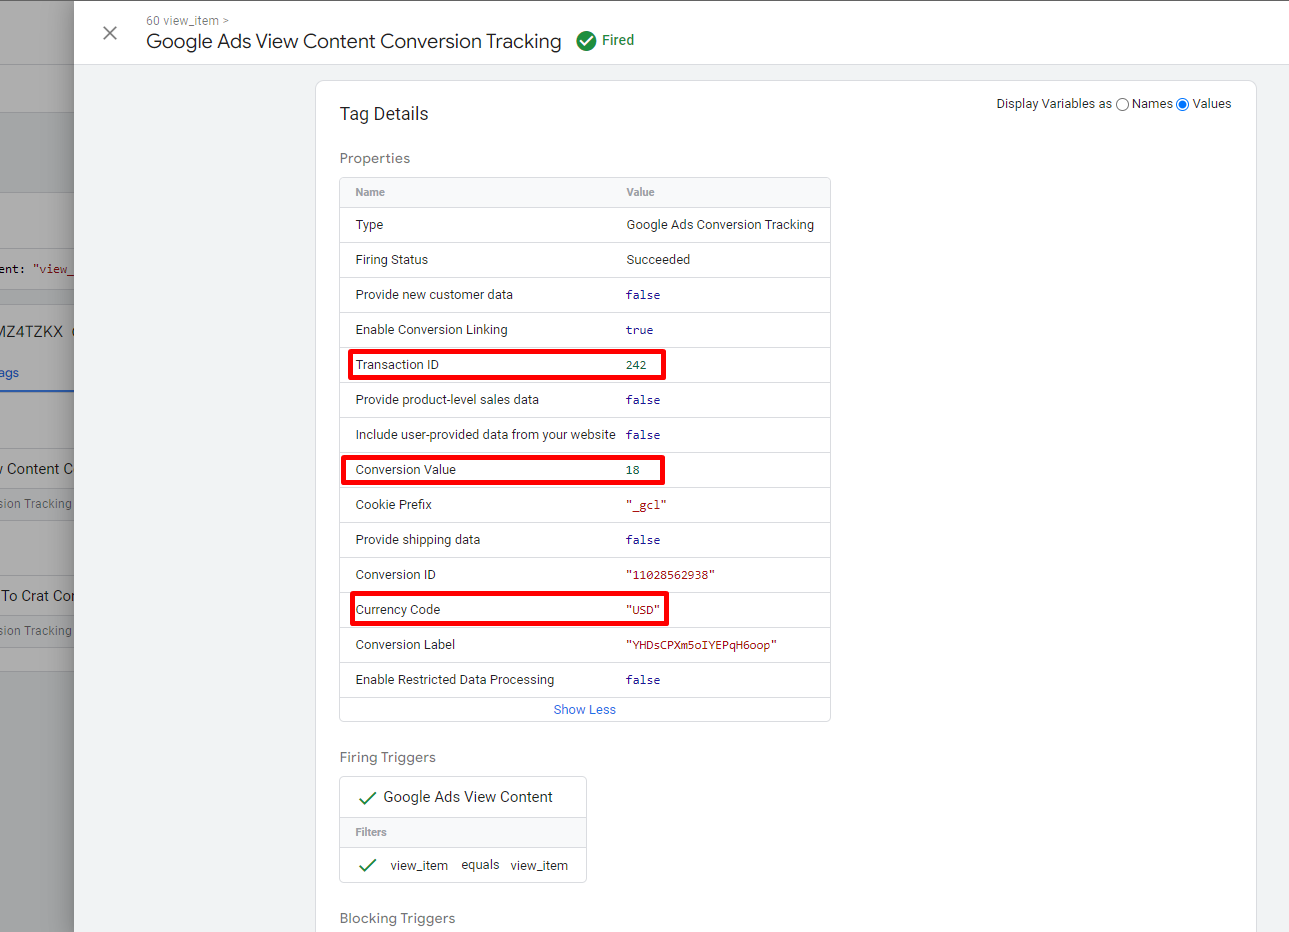Click the Conversion ID 11028562938 value
Viewport: 1289px width, 932px height.
click(665, 574)
